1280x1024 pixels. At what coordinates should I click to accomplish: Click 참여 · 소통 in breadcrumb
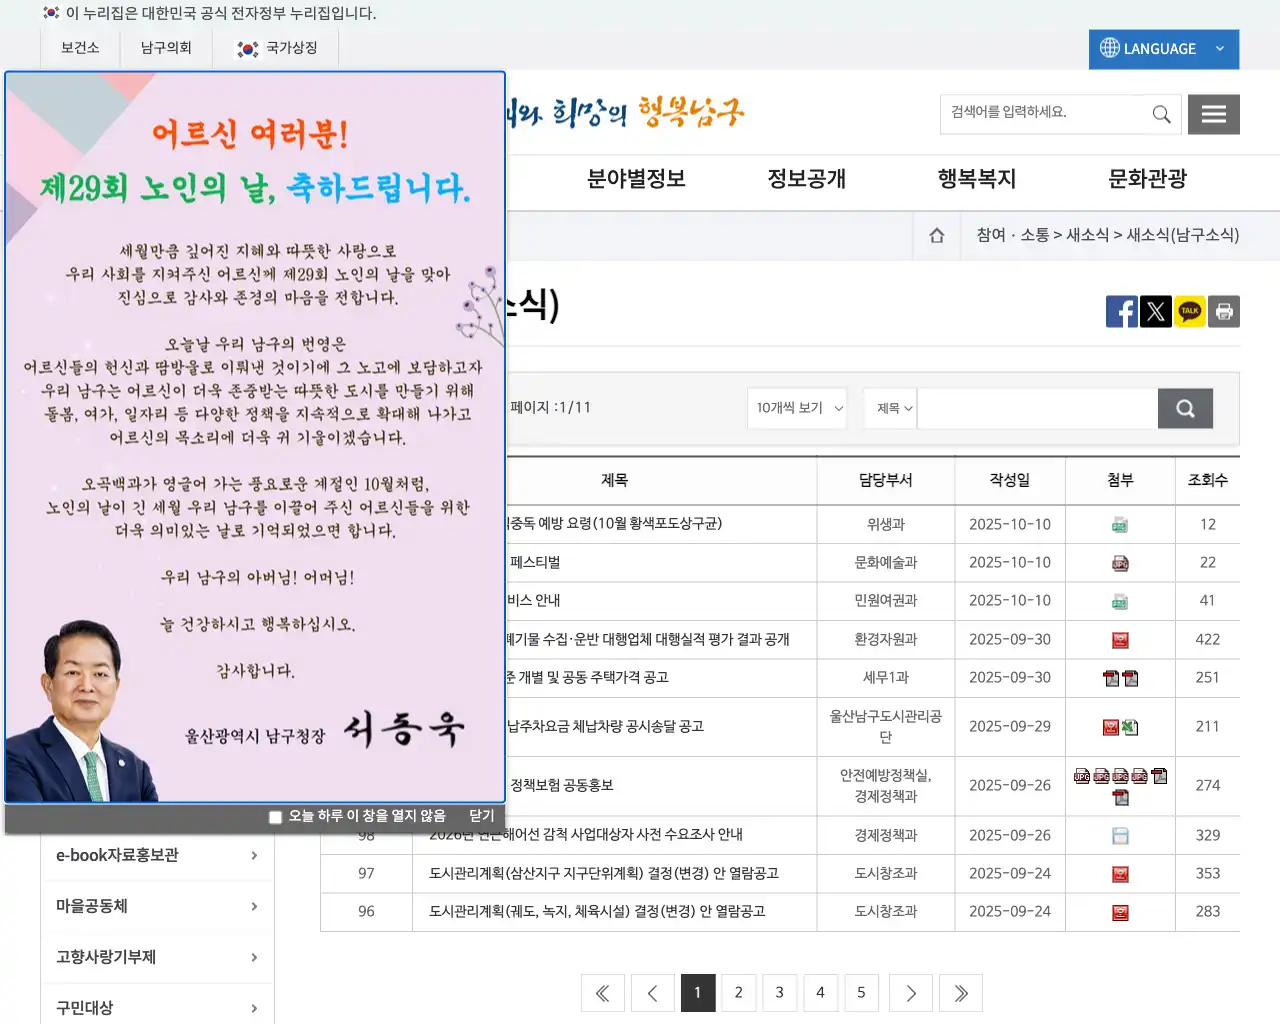coord(1013,235)
